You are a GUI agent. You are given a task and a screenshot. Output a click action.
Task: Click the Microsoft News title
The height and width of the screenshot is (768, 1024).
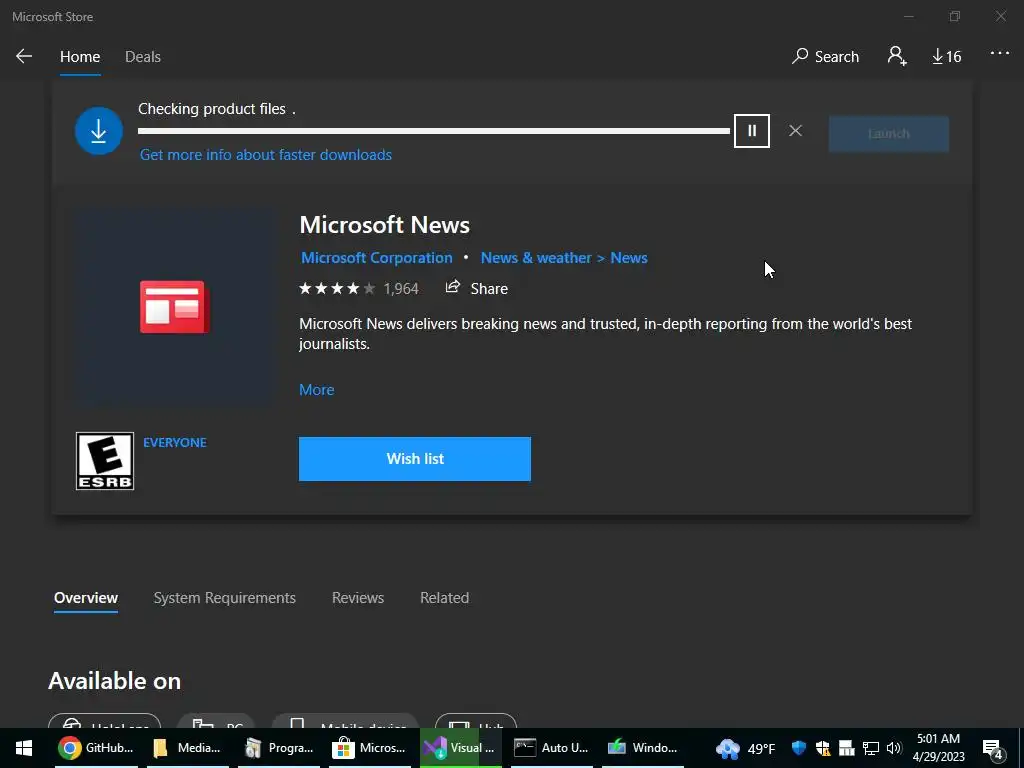[385, 225]
